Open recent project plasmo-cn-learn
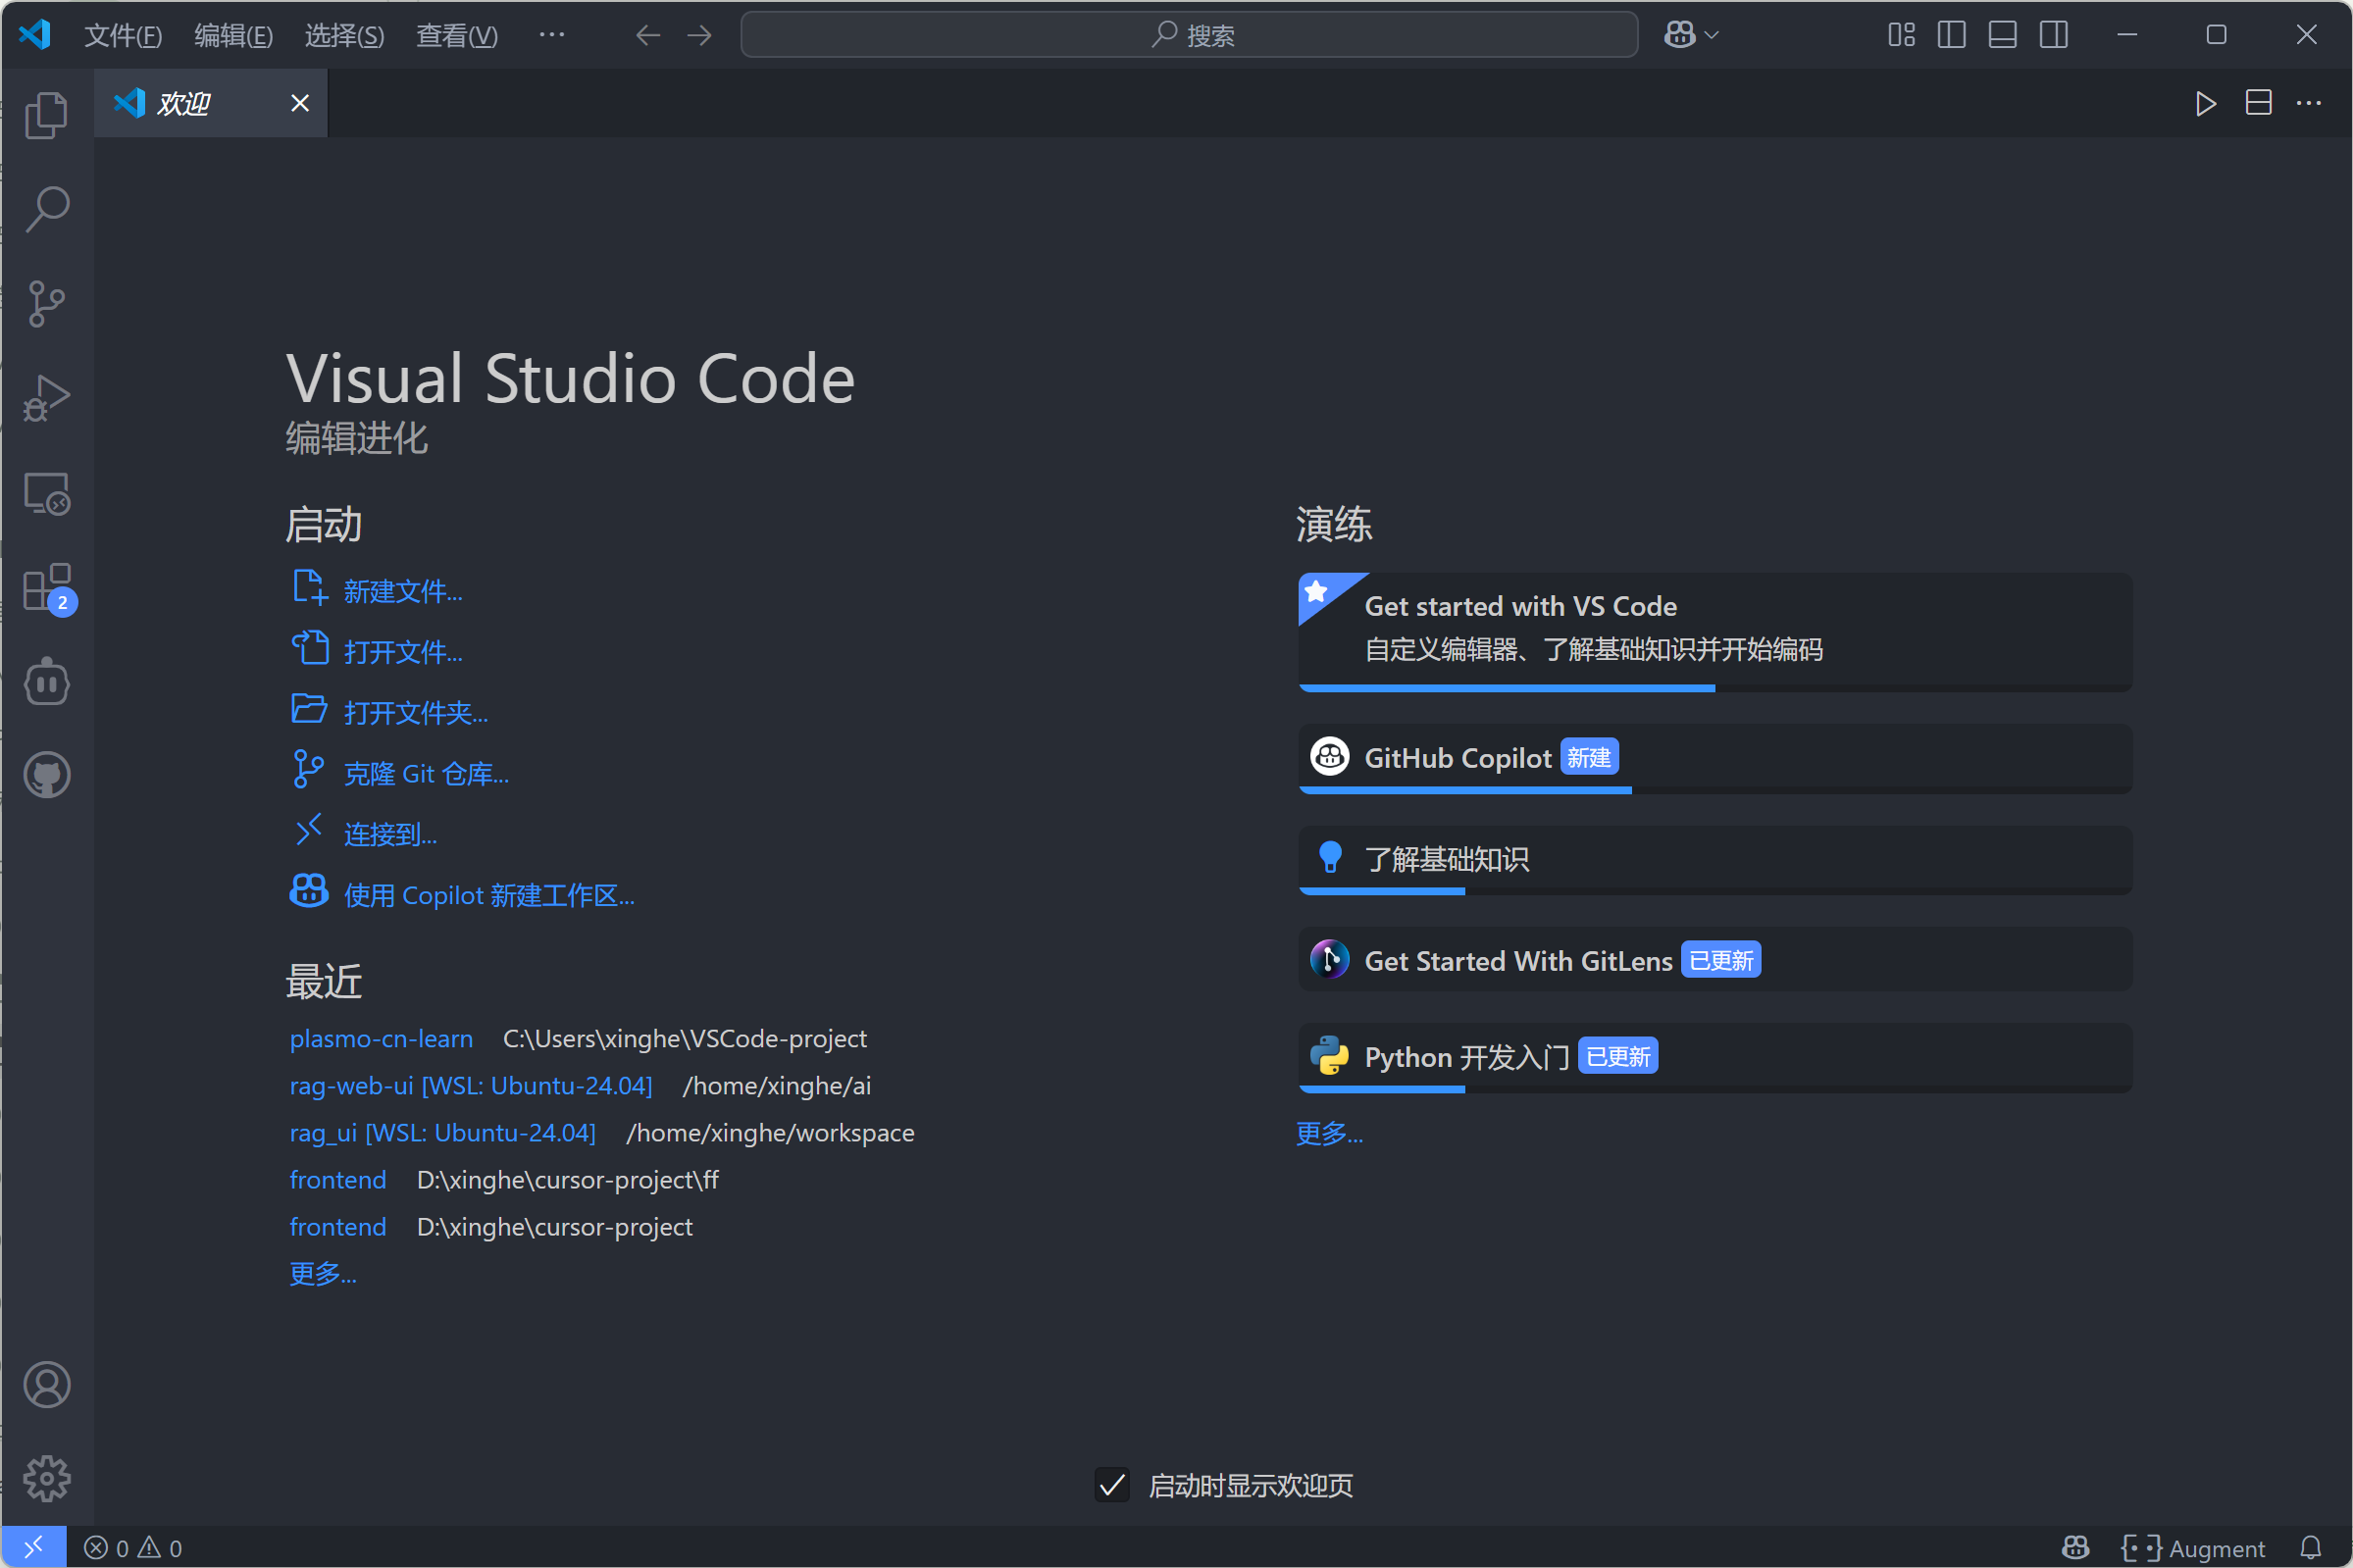 pyautogui.click(x=381, y=1039)
